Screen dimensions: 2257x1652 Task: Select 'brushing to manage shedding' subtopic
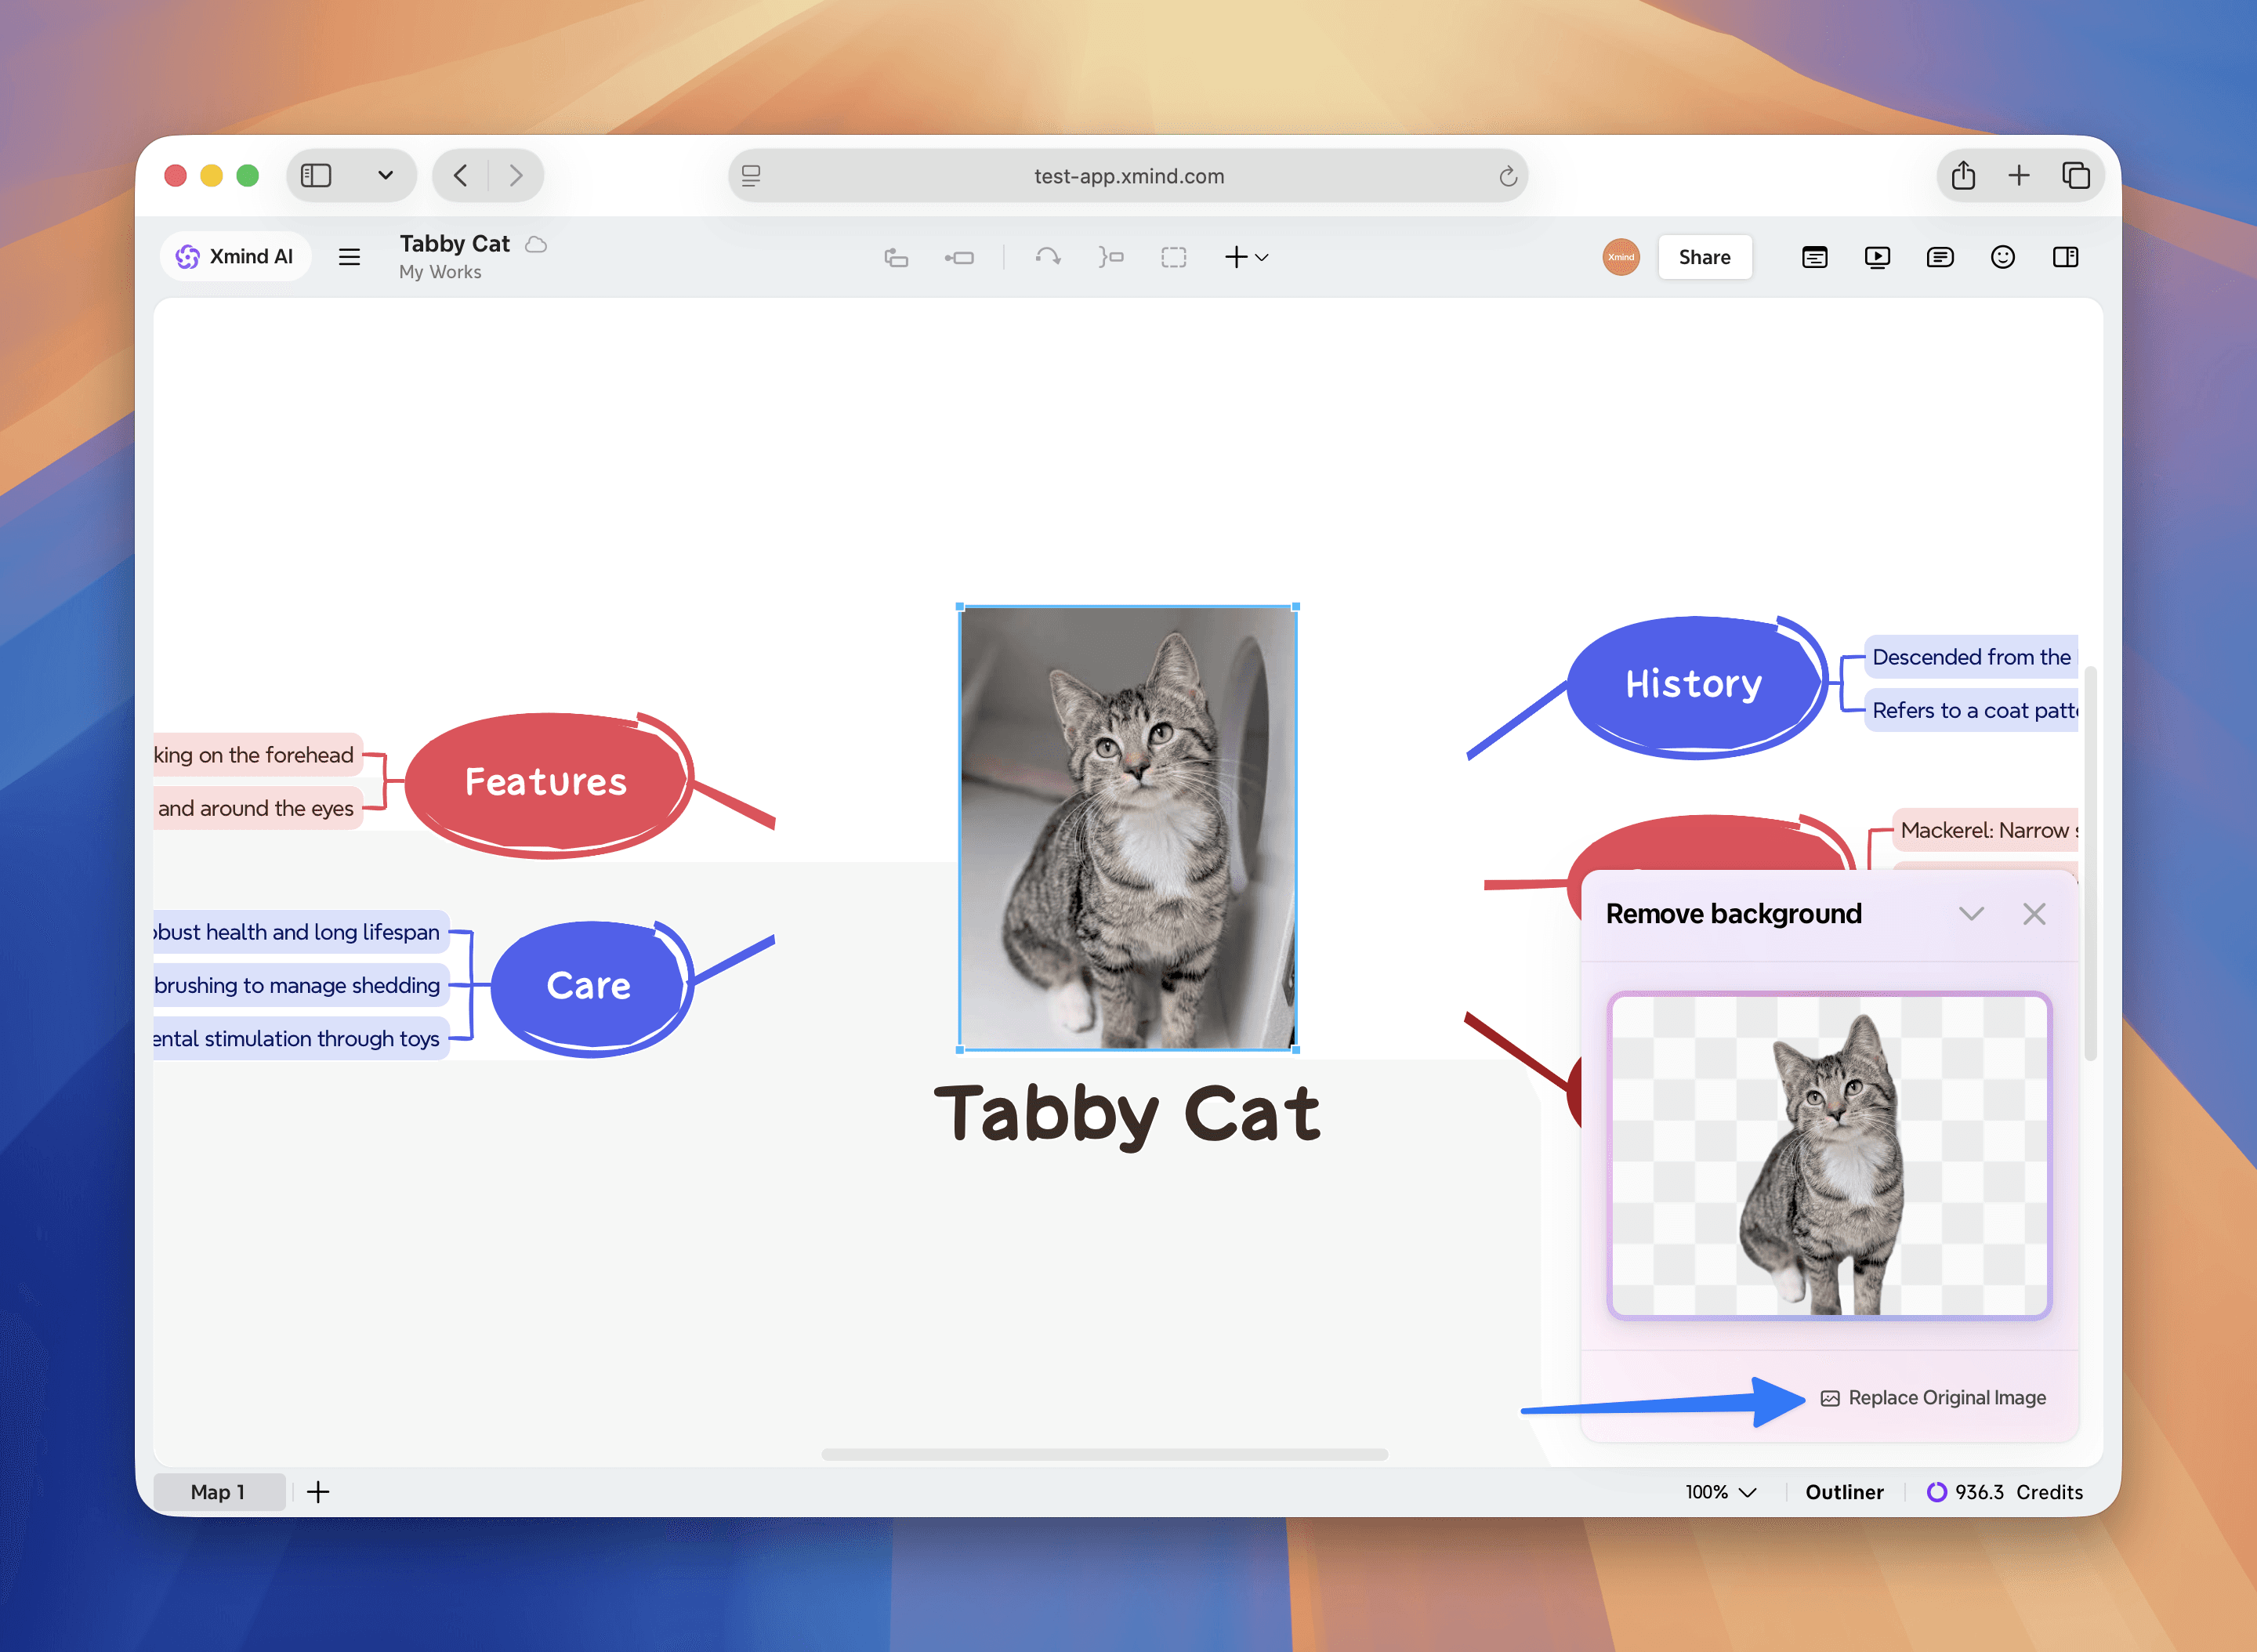[x=299, y=985]
